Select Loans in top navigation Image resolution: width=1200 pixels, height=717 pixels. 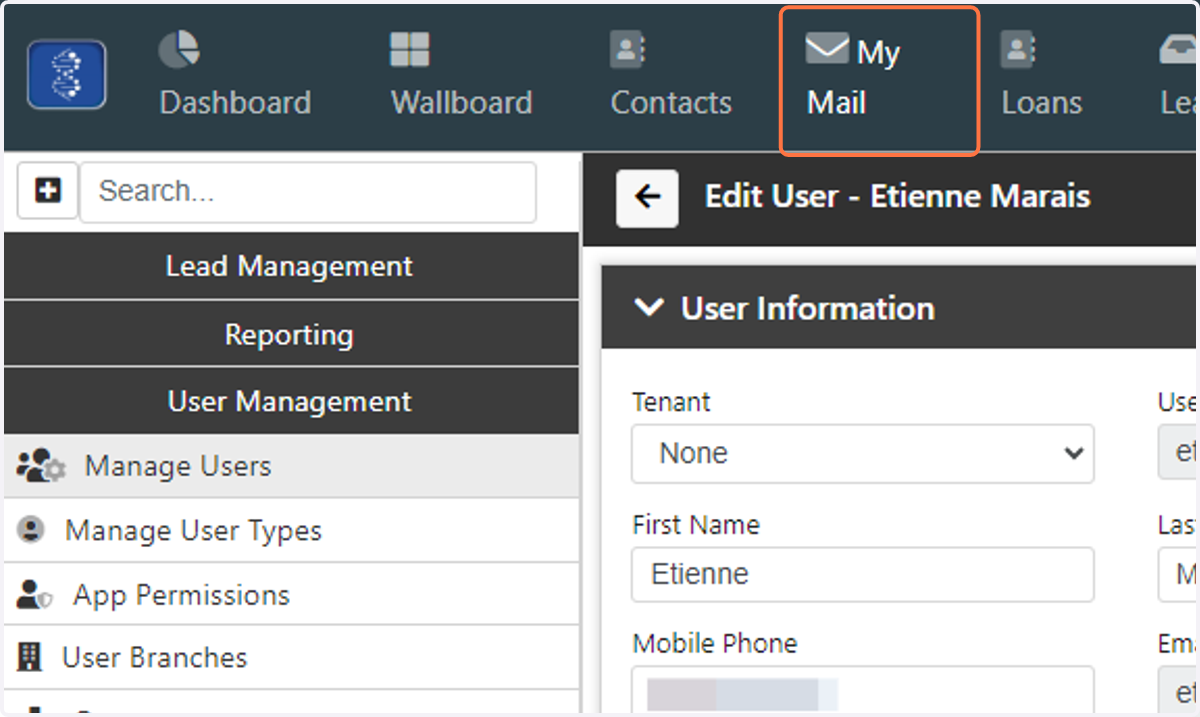coord(1042,75)
